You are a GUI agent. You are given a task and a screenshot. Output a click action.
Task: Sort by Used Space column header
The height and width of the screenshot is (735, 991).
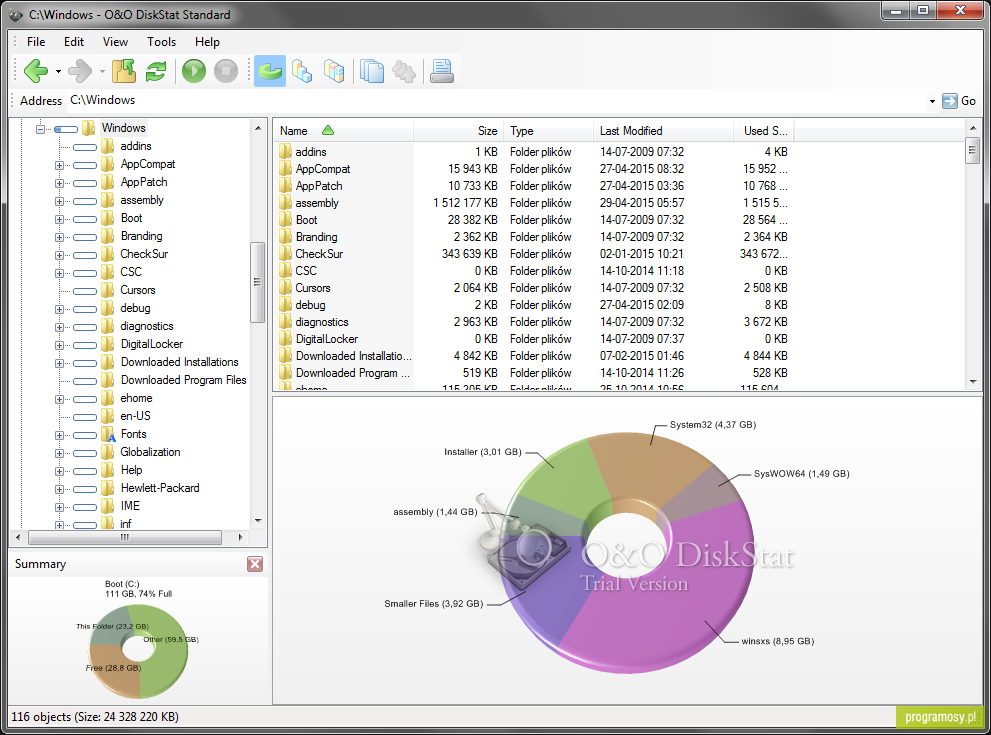point(763,131)
